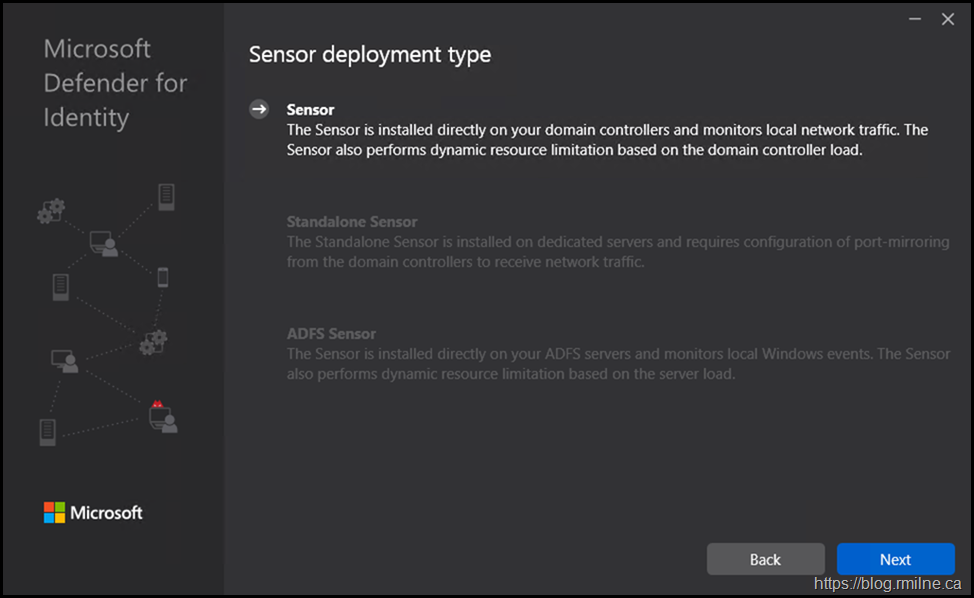
Task: Click the server icon at diagram top-right
Action: [166, 196]
